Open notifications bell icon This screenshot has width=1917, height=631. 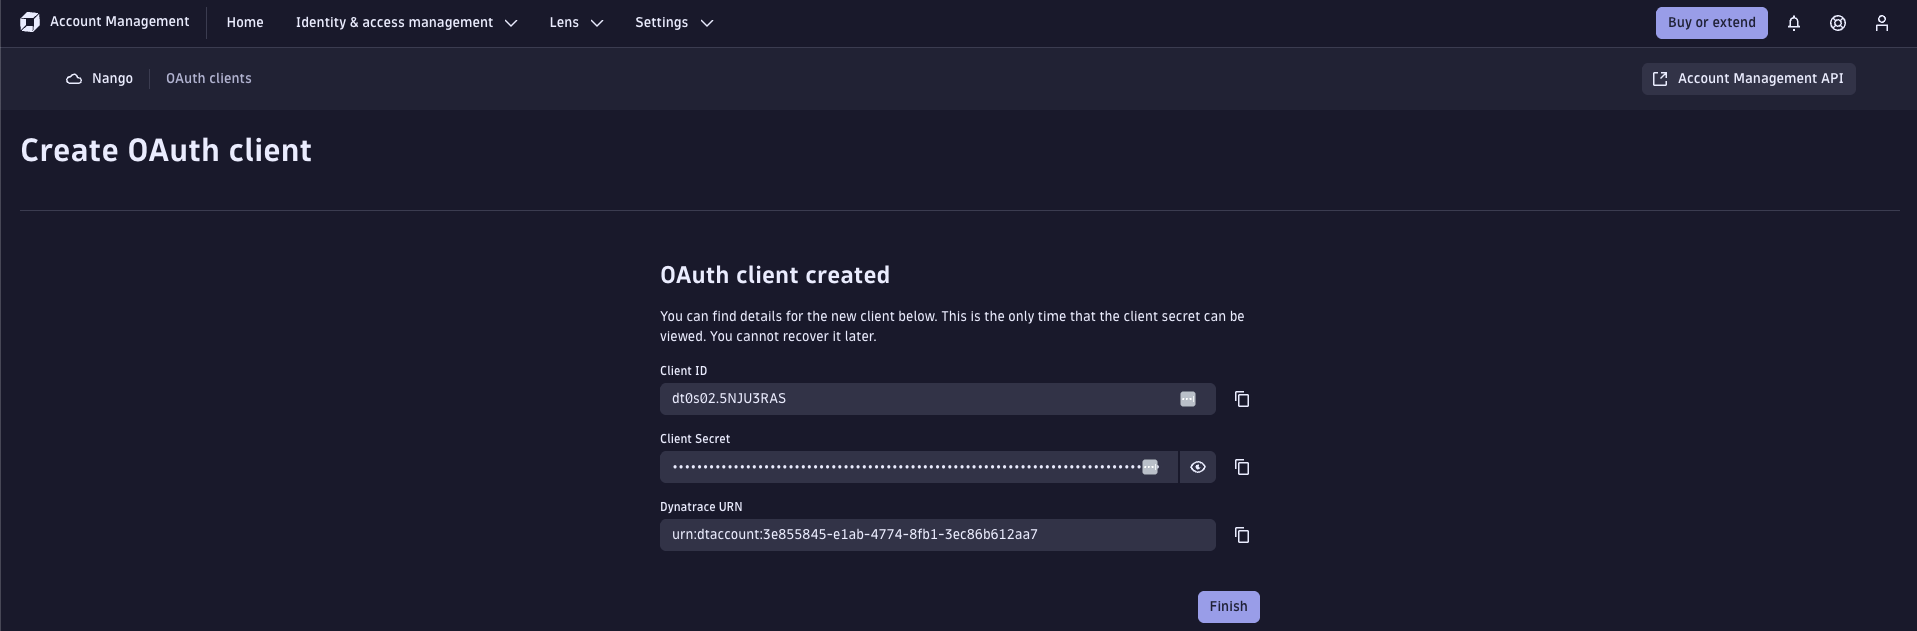tap(1794, 23)
